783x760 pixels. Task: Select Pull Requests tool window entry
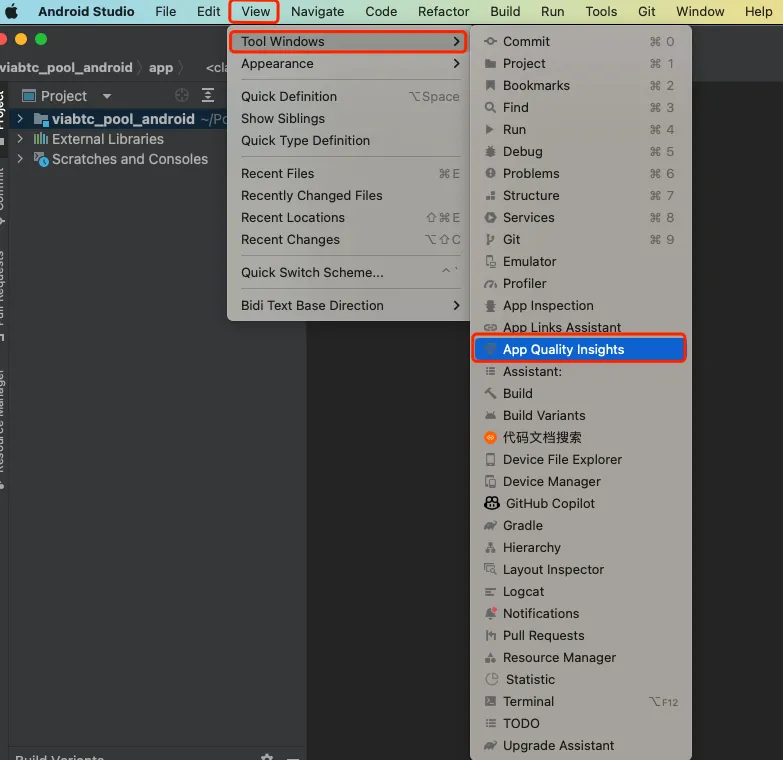(x=581, y=635)
